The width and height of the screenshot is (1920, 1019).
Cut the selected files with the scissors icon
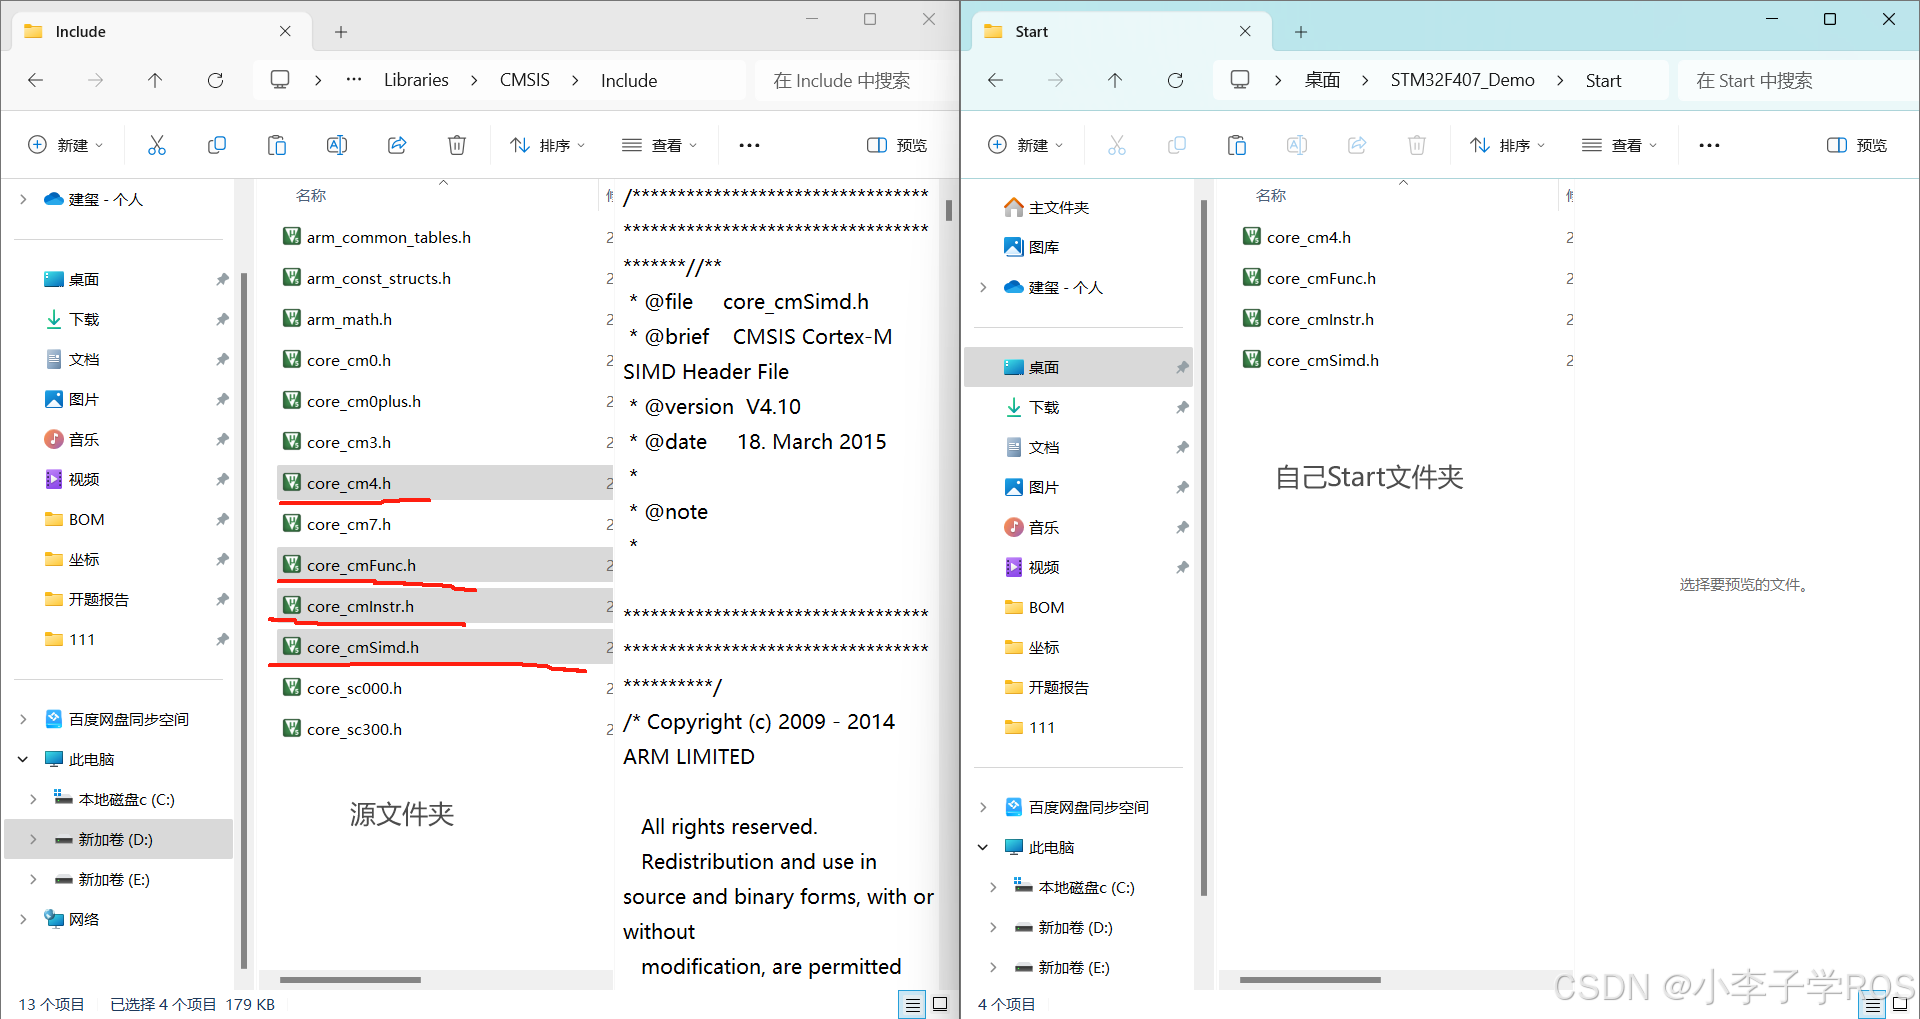click(157, 145)
